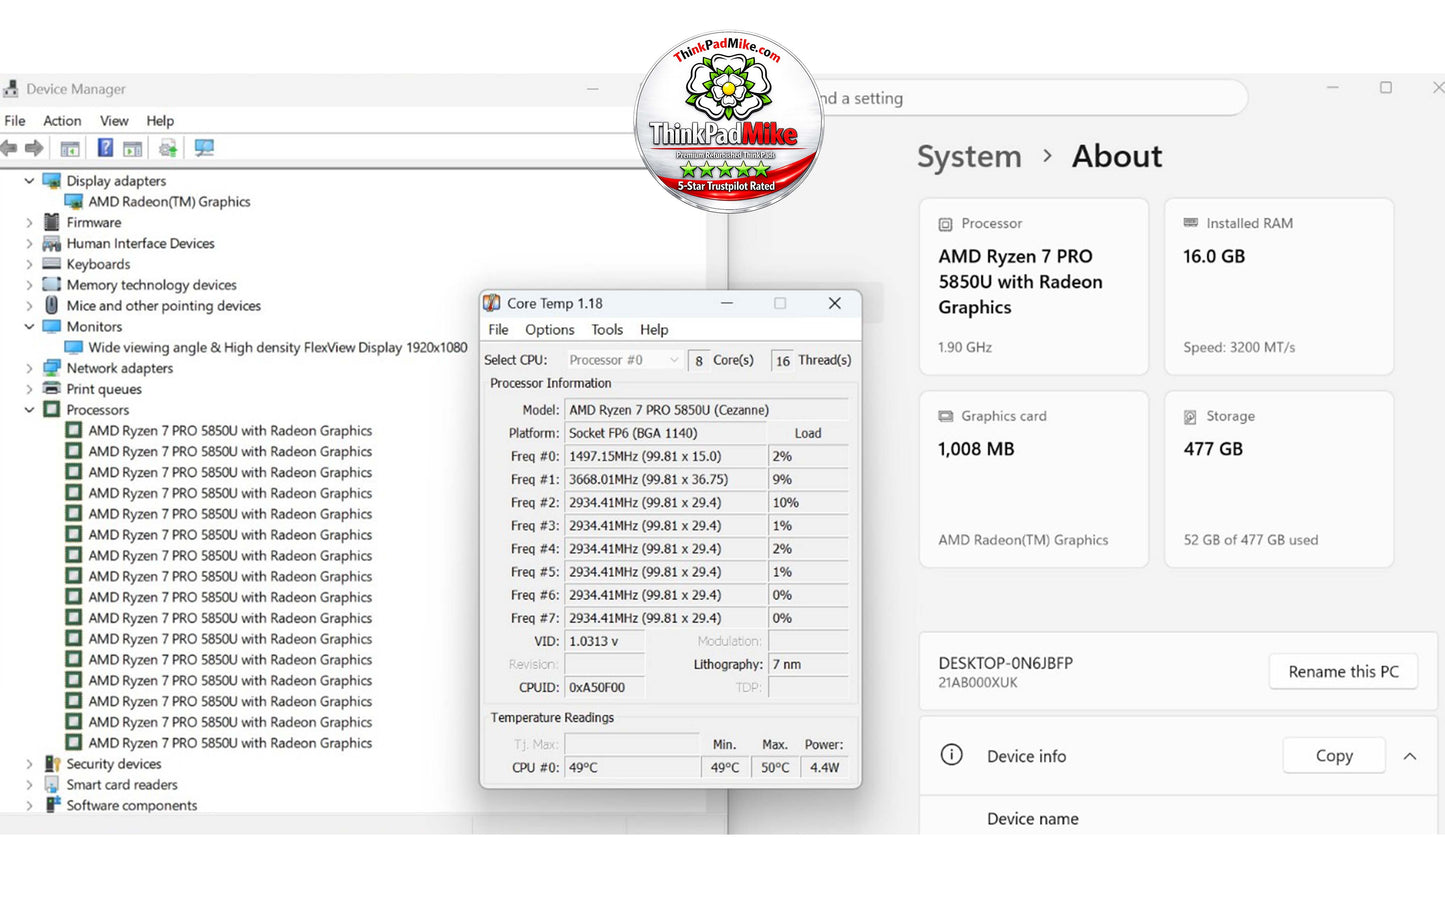The height and width of the screenshot is (908, 1445).
Task: Toggle the action pane toolbar icon
Action: point(132,148)
